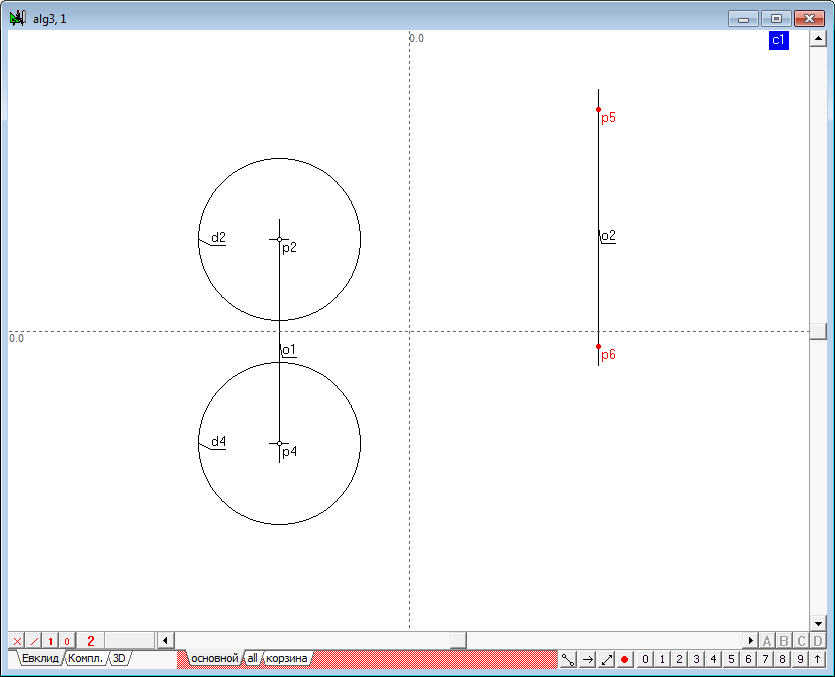Select the diagonal double-arrow tool

(607, 659)
